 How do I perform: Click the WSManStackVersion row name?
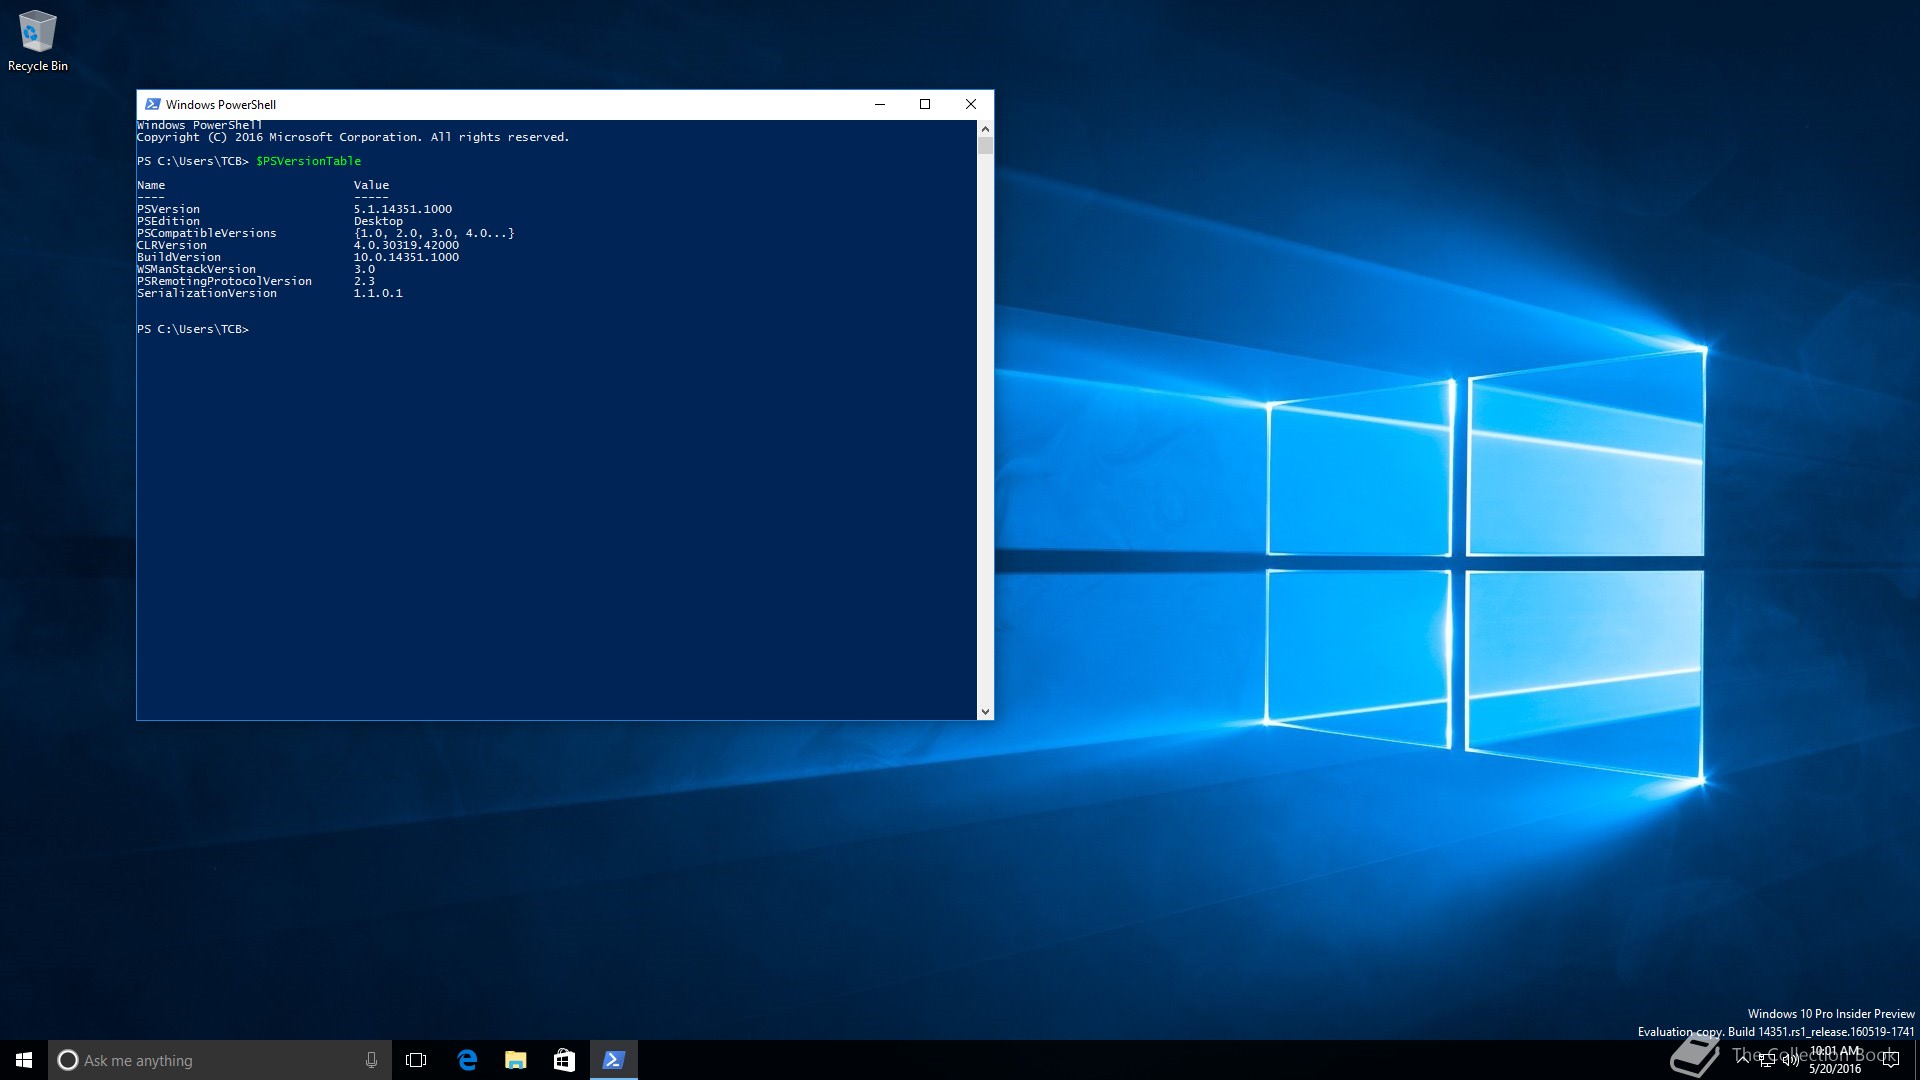196,269
